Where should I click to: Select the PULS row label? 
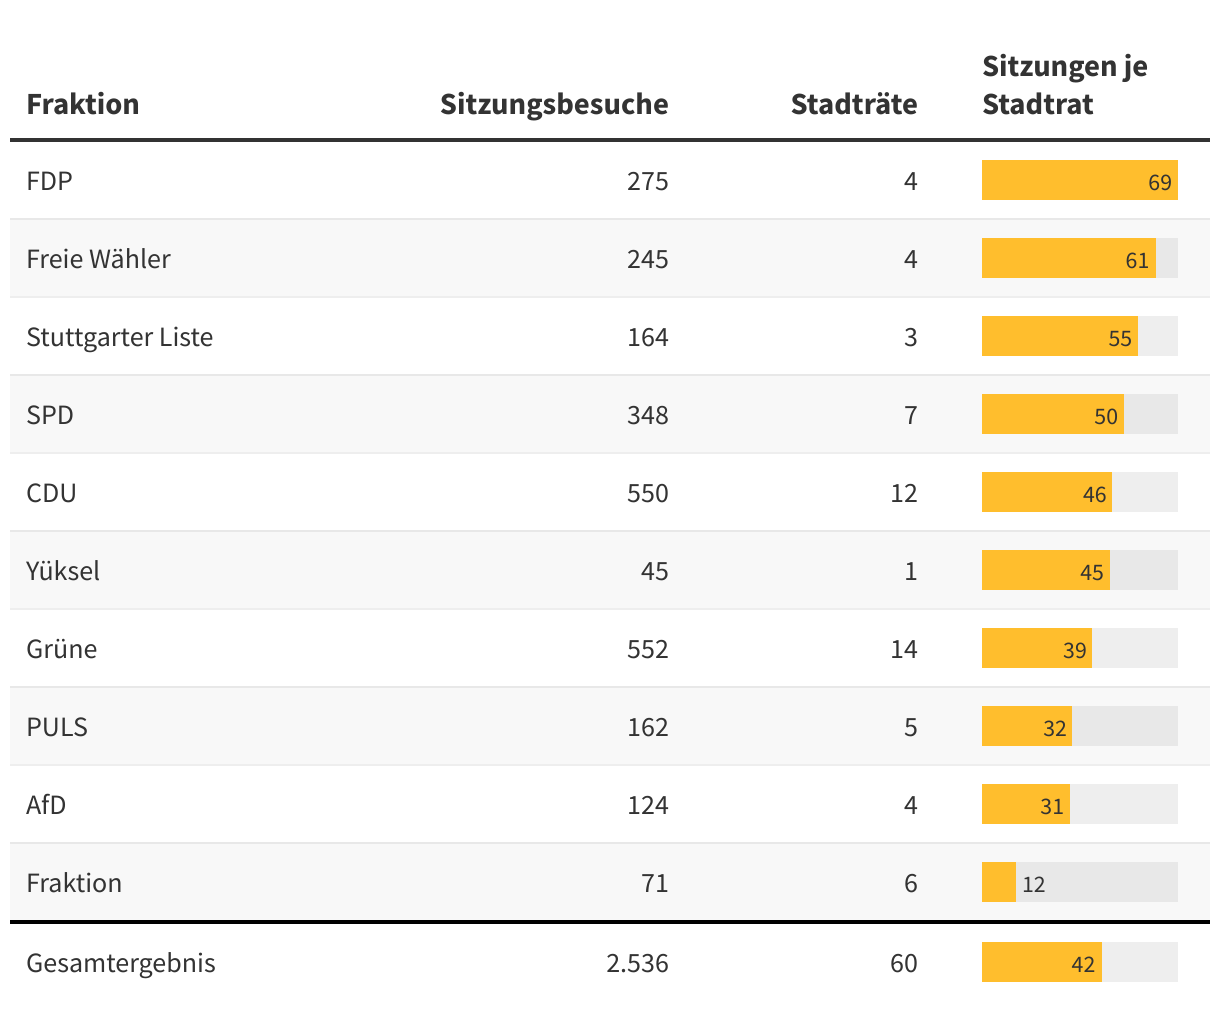(x=57, y=727)
